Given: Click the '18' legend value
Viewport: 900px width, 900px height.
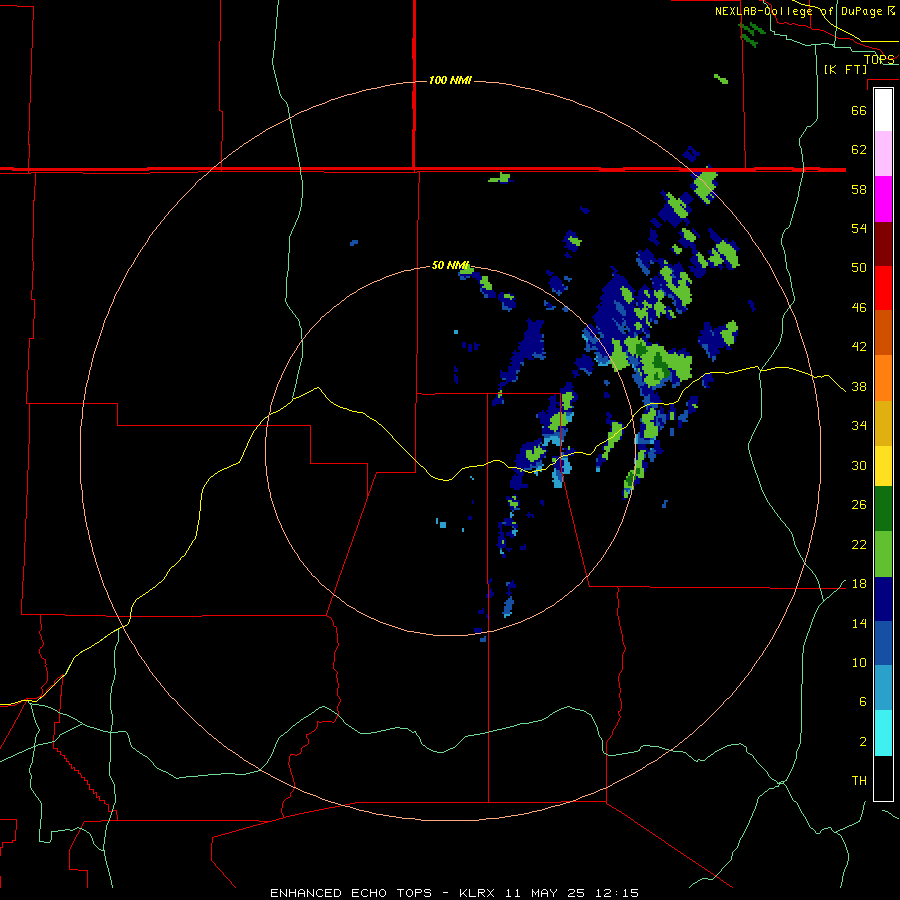Looking at the screenshot, I should (x=859, y=584).
